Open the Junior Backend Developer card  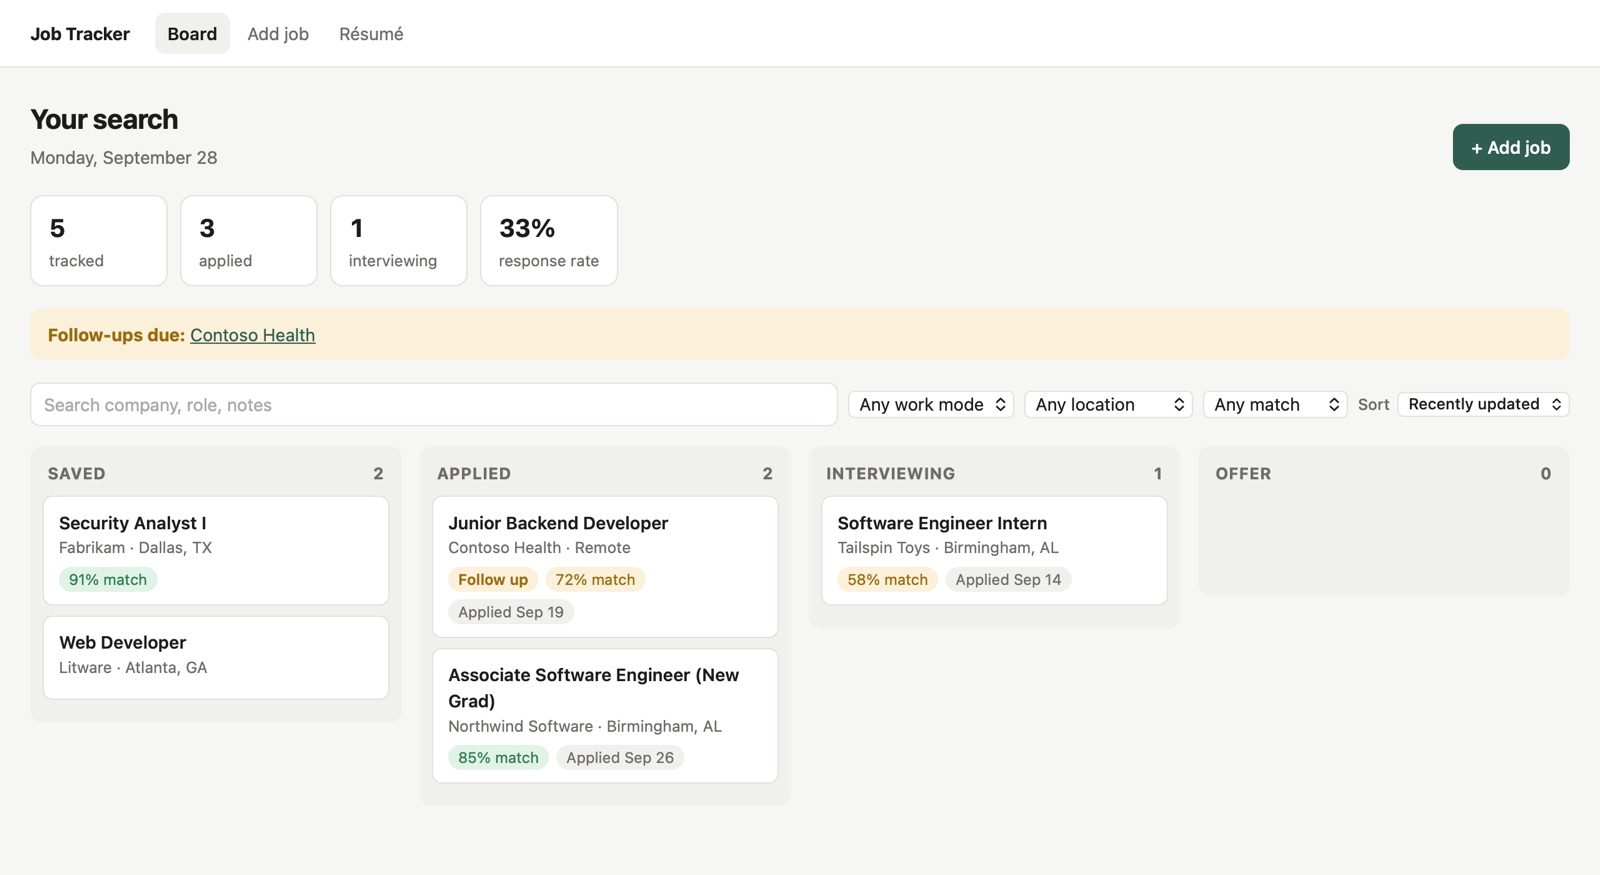coord(605,567)
